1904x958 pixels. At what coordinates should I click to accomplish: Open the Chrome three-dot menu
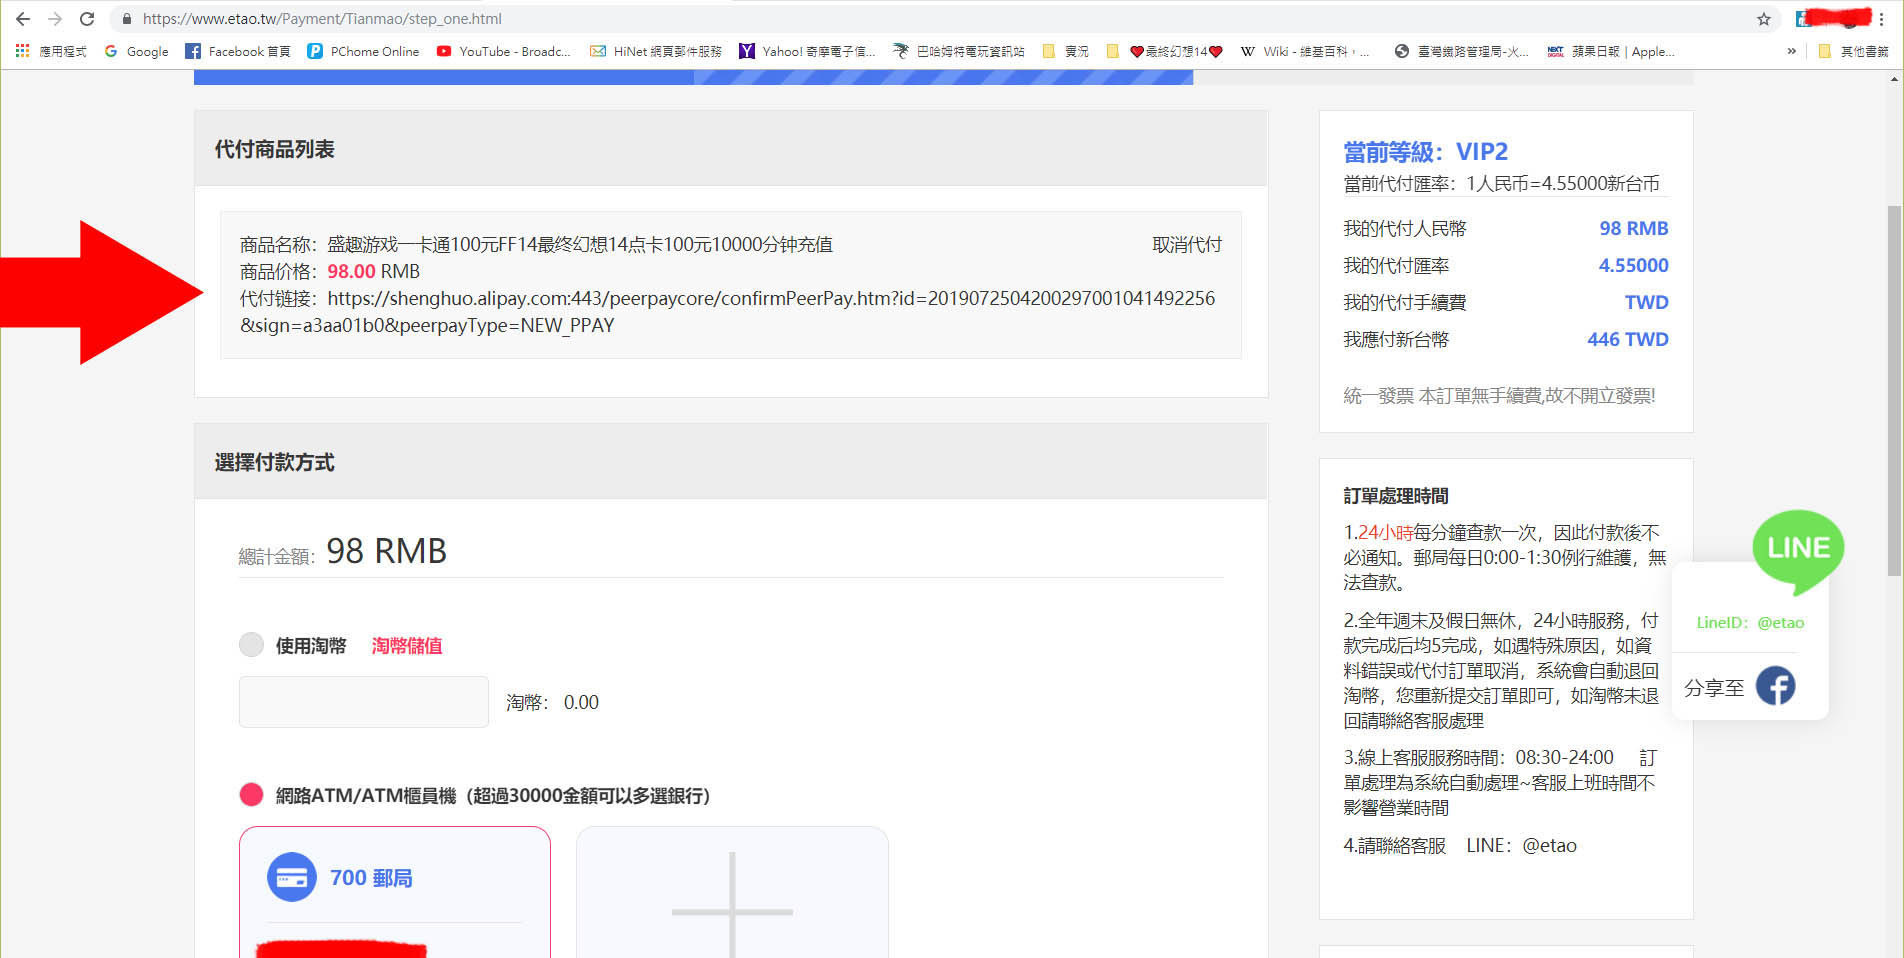1881,19
